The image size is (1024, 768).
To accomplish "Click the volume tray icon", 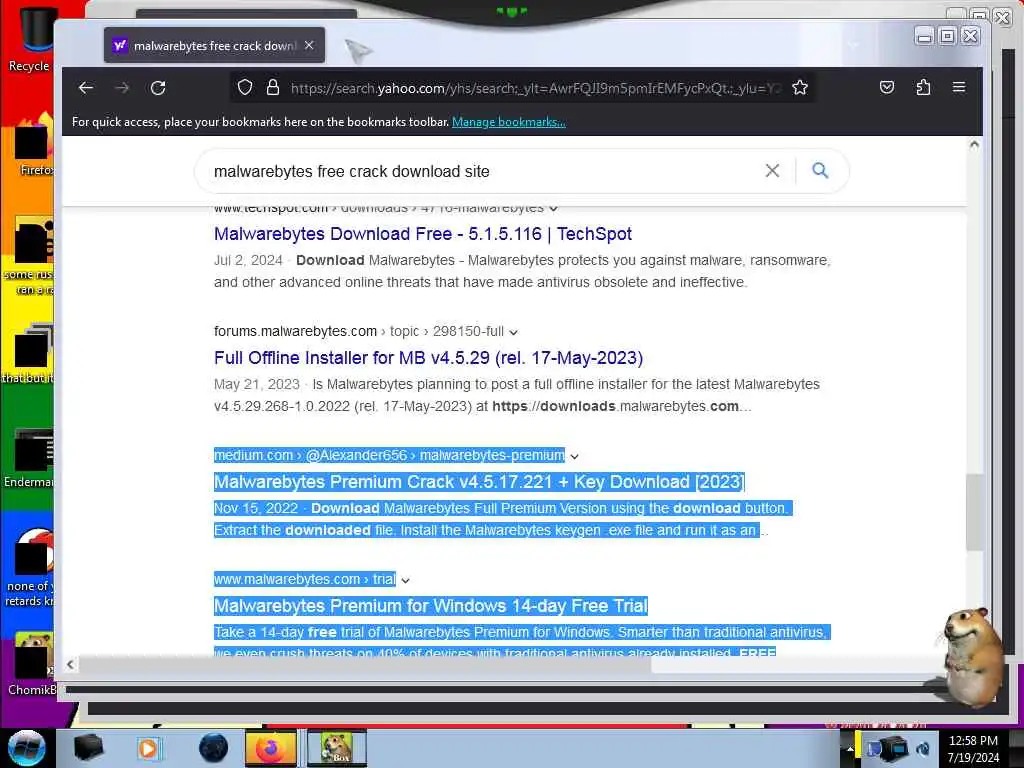I will [923, 748].
